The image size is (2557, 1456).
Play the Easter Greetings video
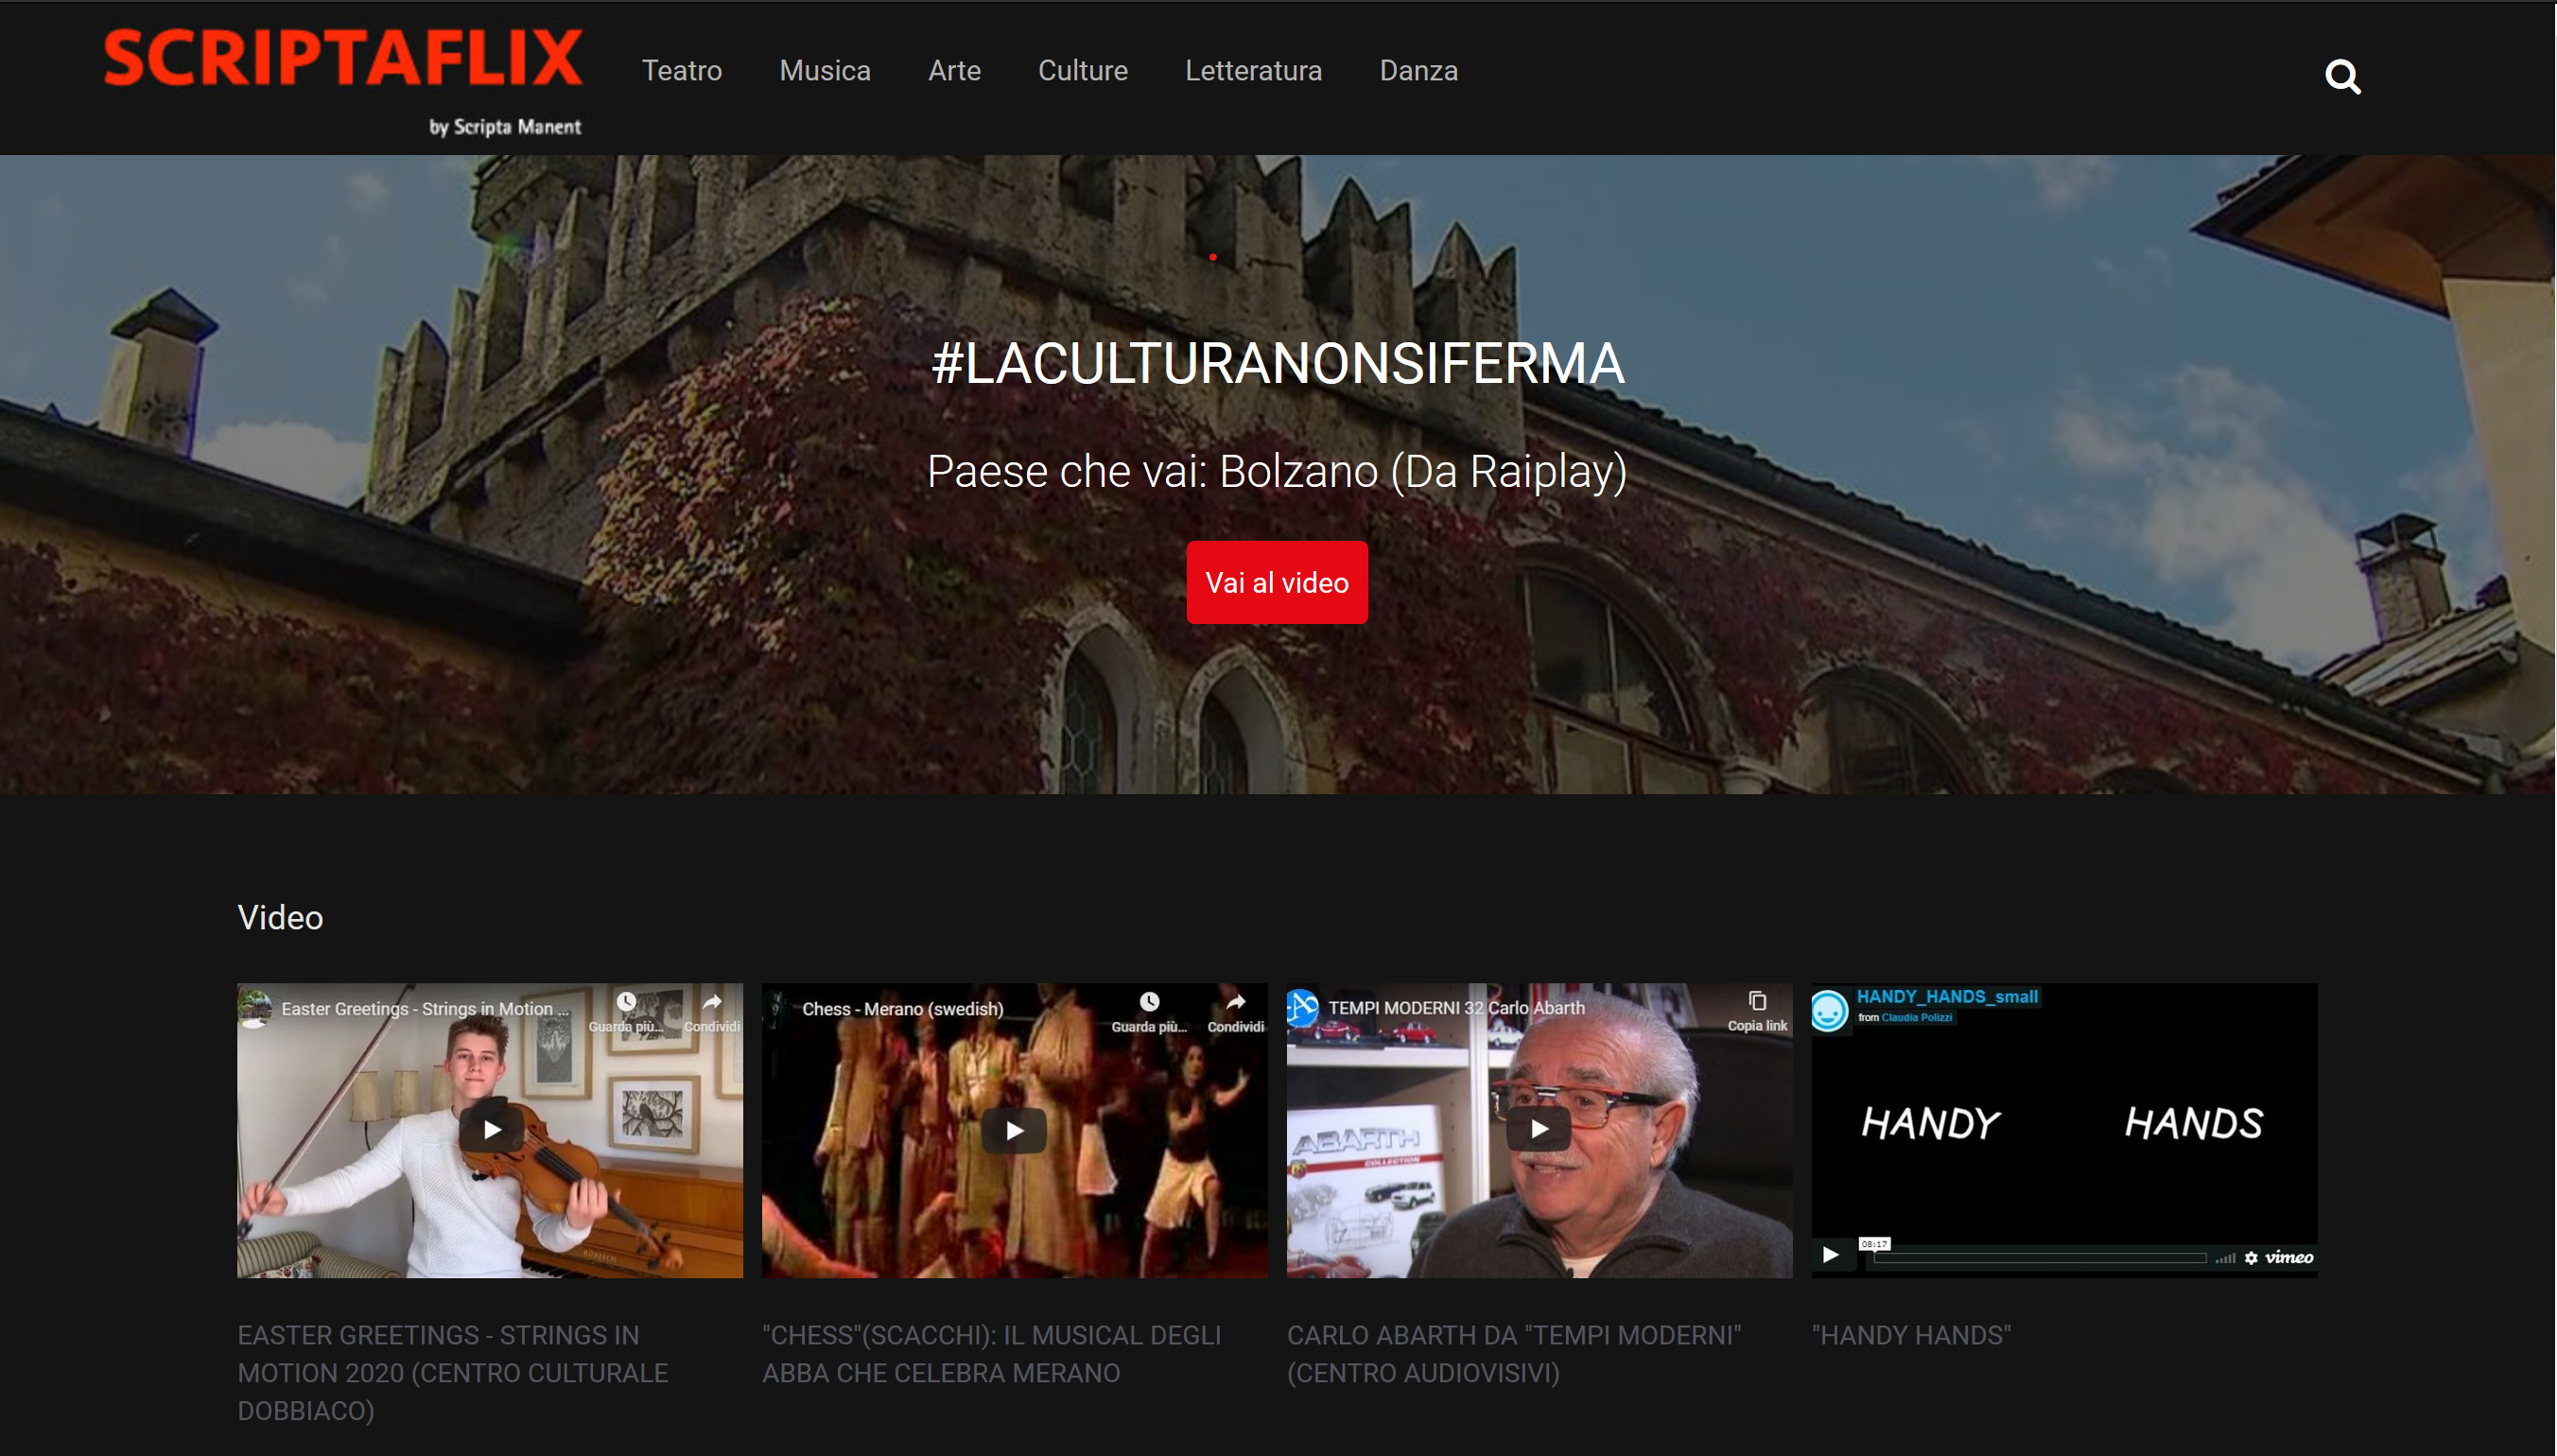pos(491,1130)
